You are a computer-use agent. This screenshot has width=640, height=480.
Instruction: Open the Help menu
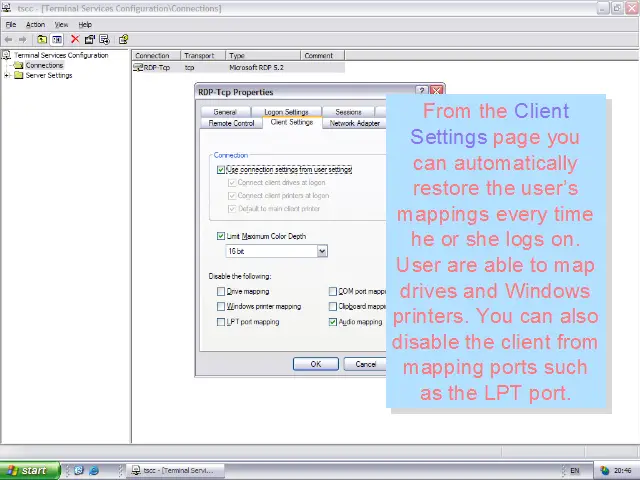click(85, 24)
